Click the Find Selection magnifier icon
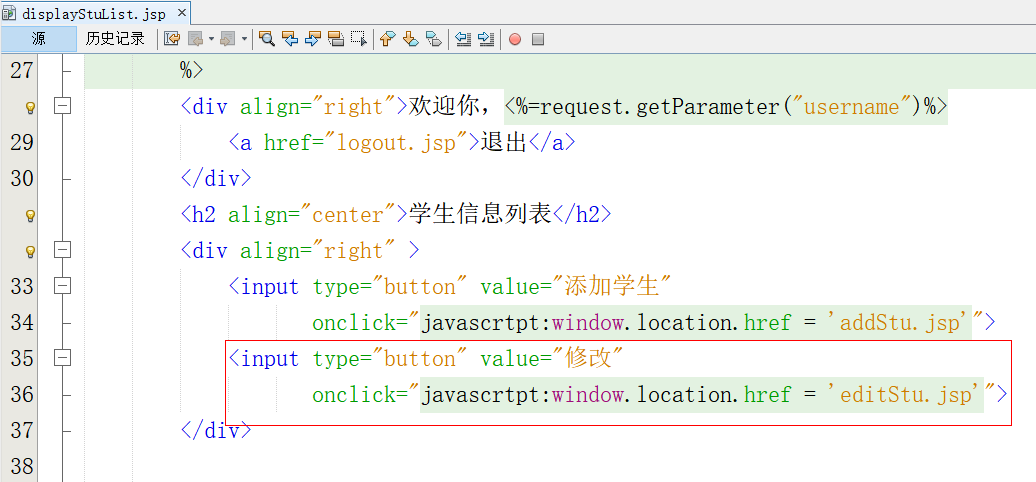 267,40
